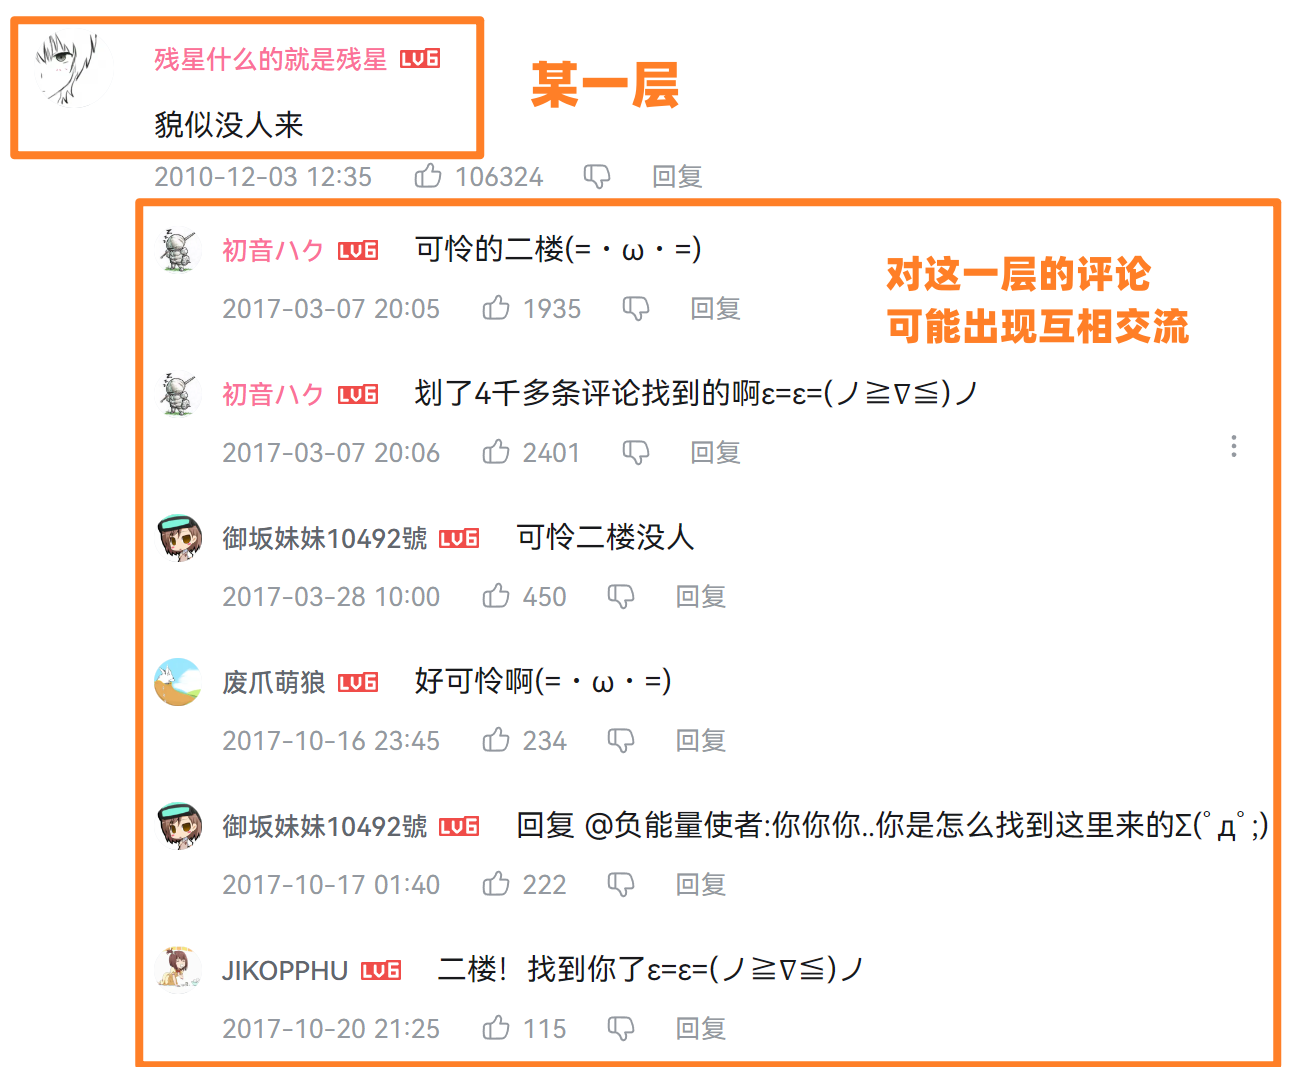This screenshot has width=1289, height=1067.
Task: Dislike the reply dated 2017-10-17 01:40
Action: 621,885
